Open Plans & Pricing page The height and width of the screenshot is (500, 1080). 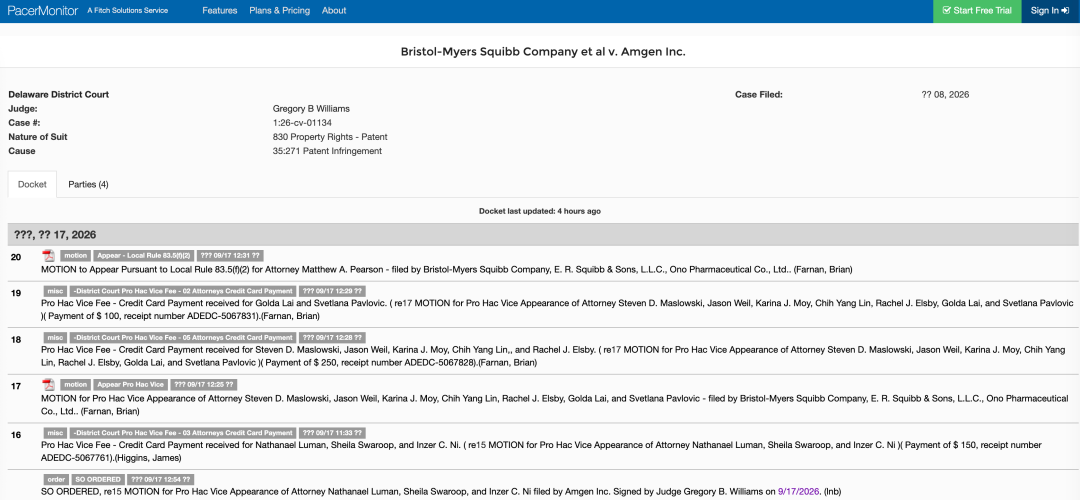coord(280,10)
